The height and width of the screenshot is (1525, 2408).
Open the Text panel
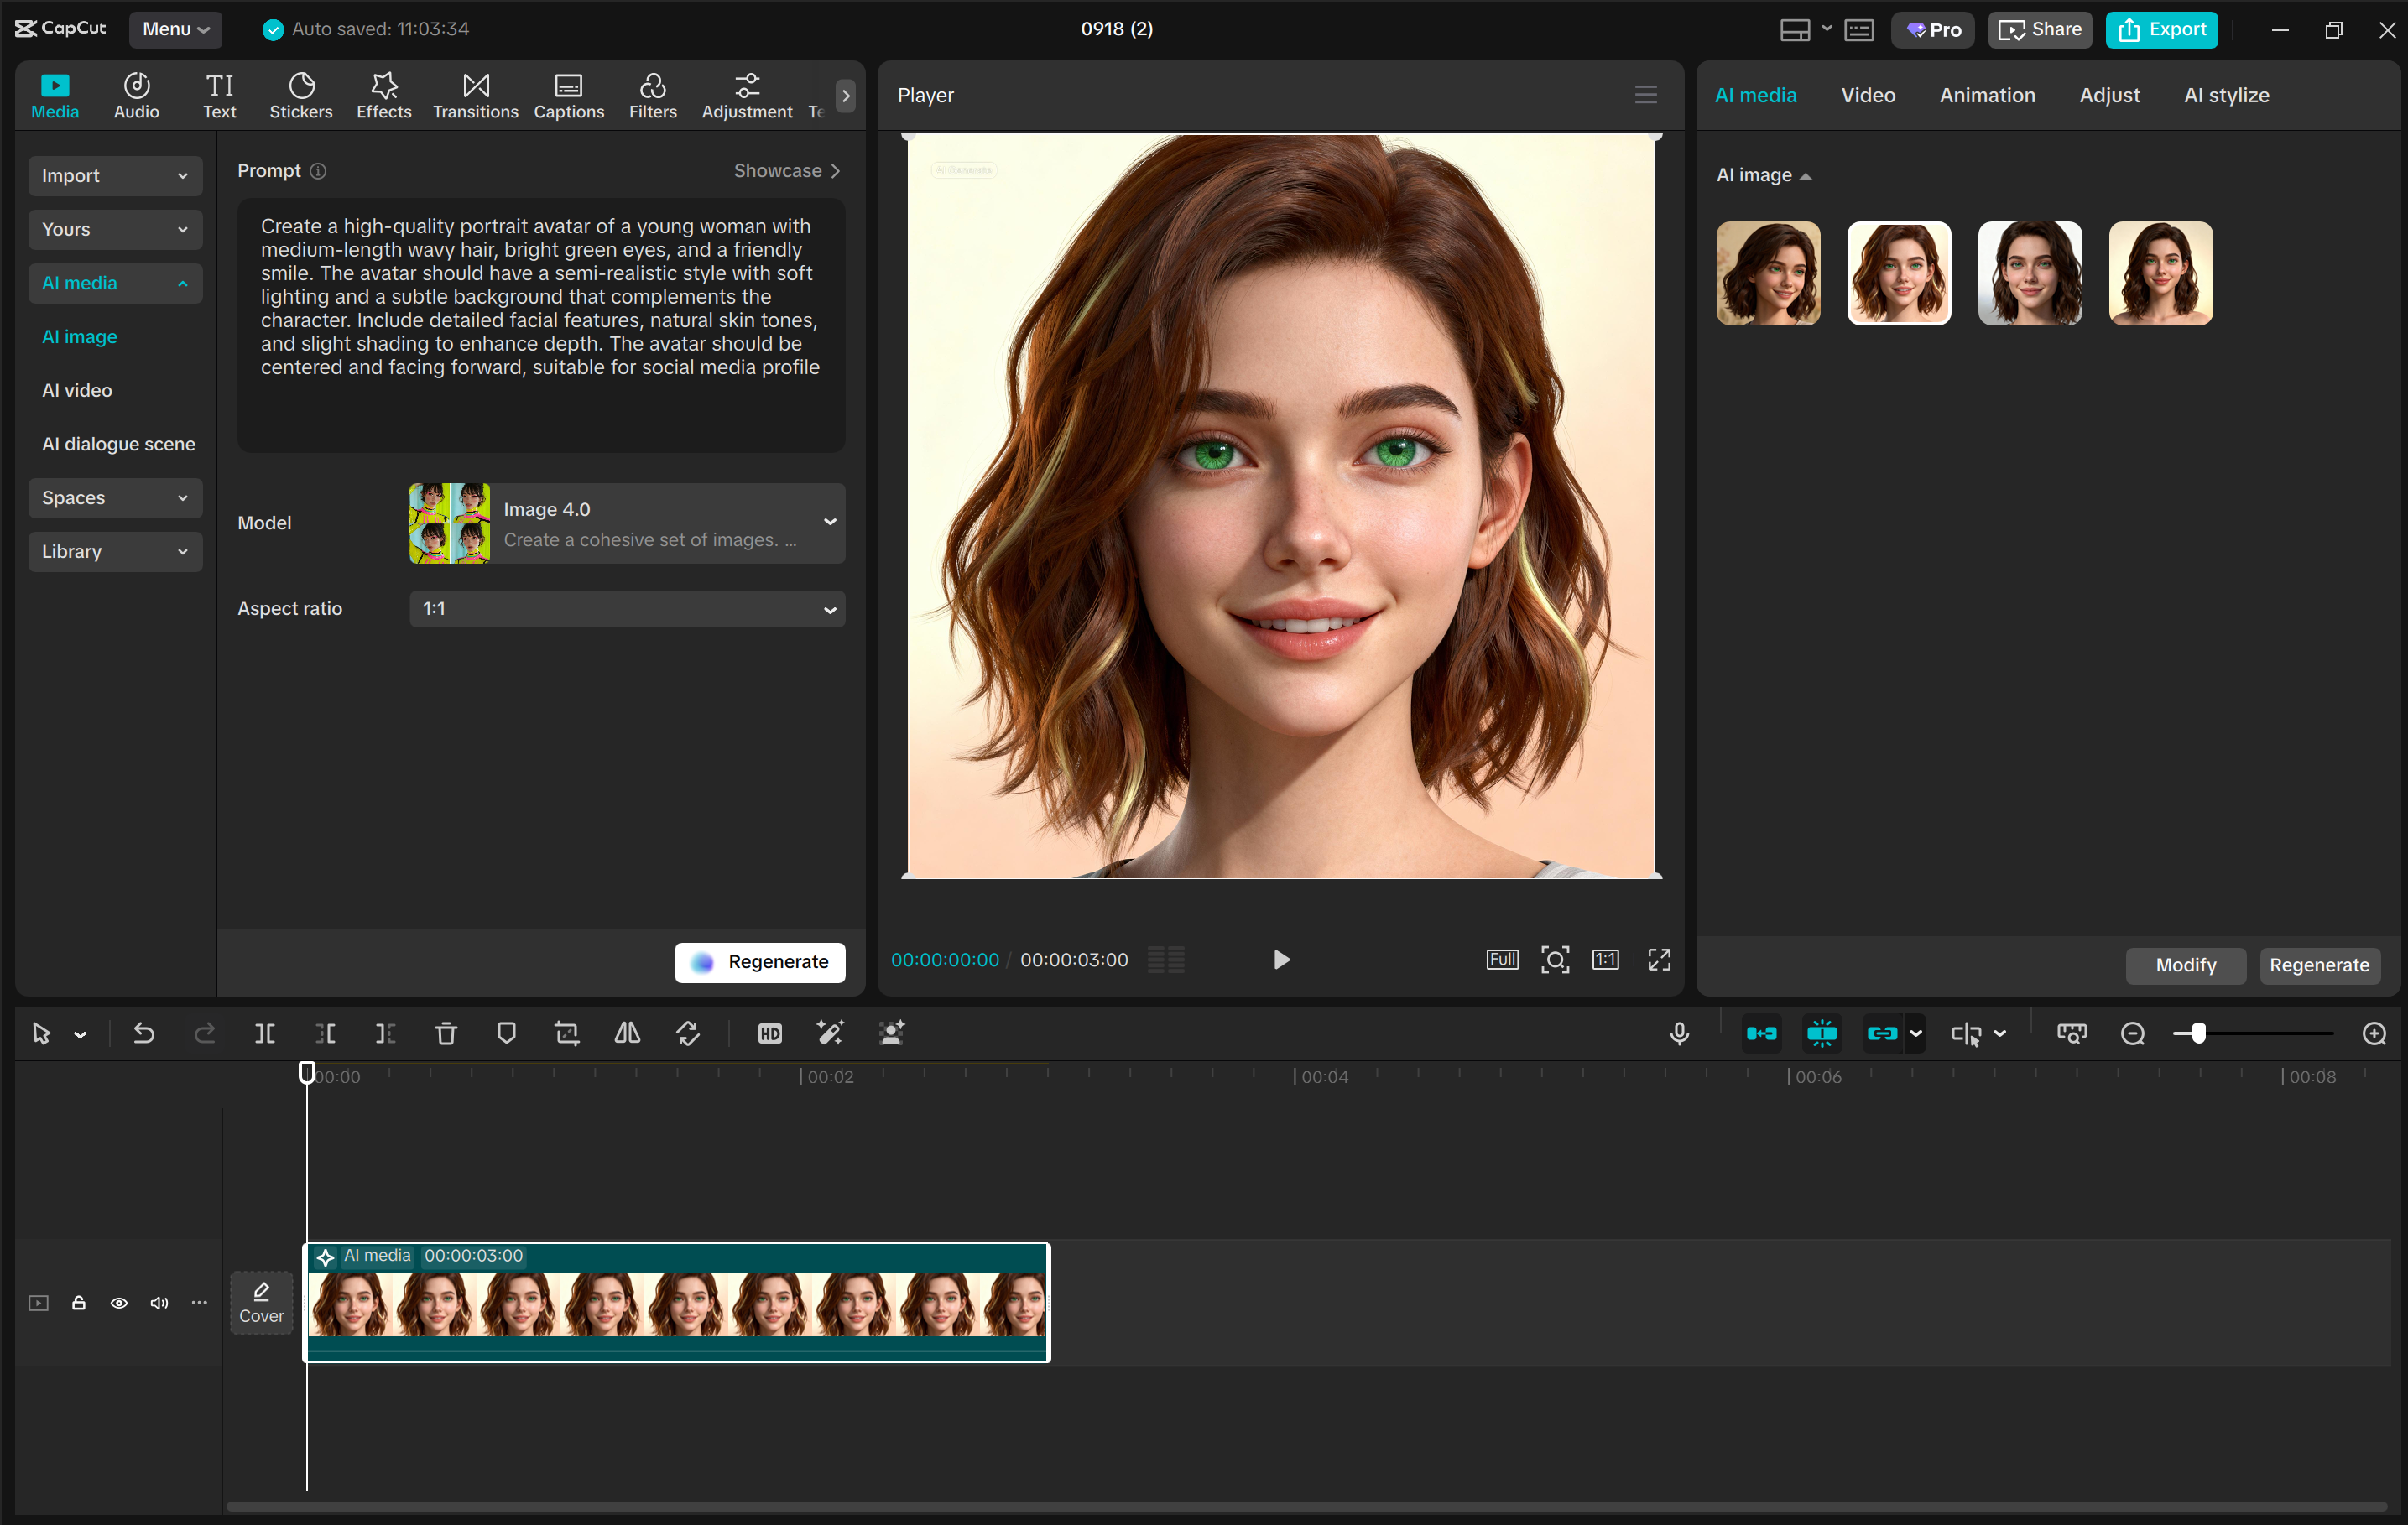(219, 96)
